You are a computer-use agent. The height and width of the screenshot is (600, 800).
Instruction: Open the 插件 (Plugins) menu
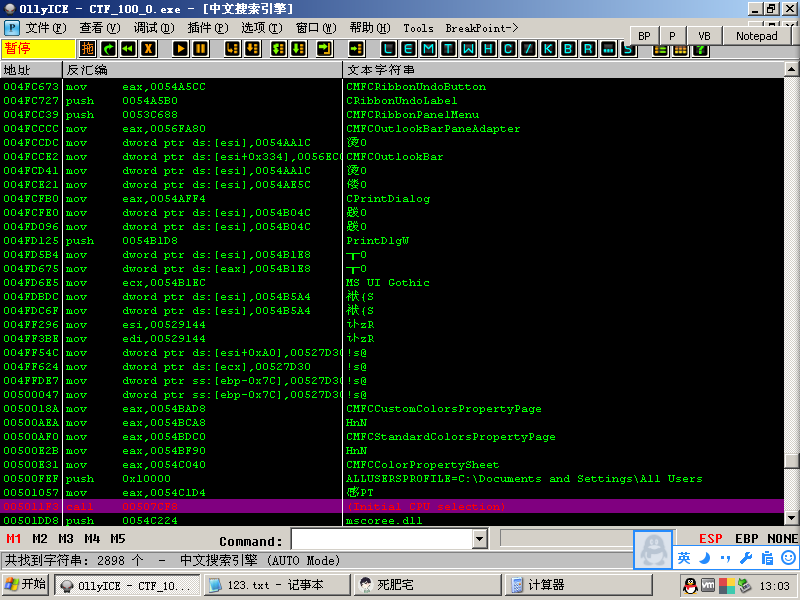tap(205, 28)
